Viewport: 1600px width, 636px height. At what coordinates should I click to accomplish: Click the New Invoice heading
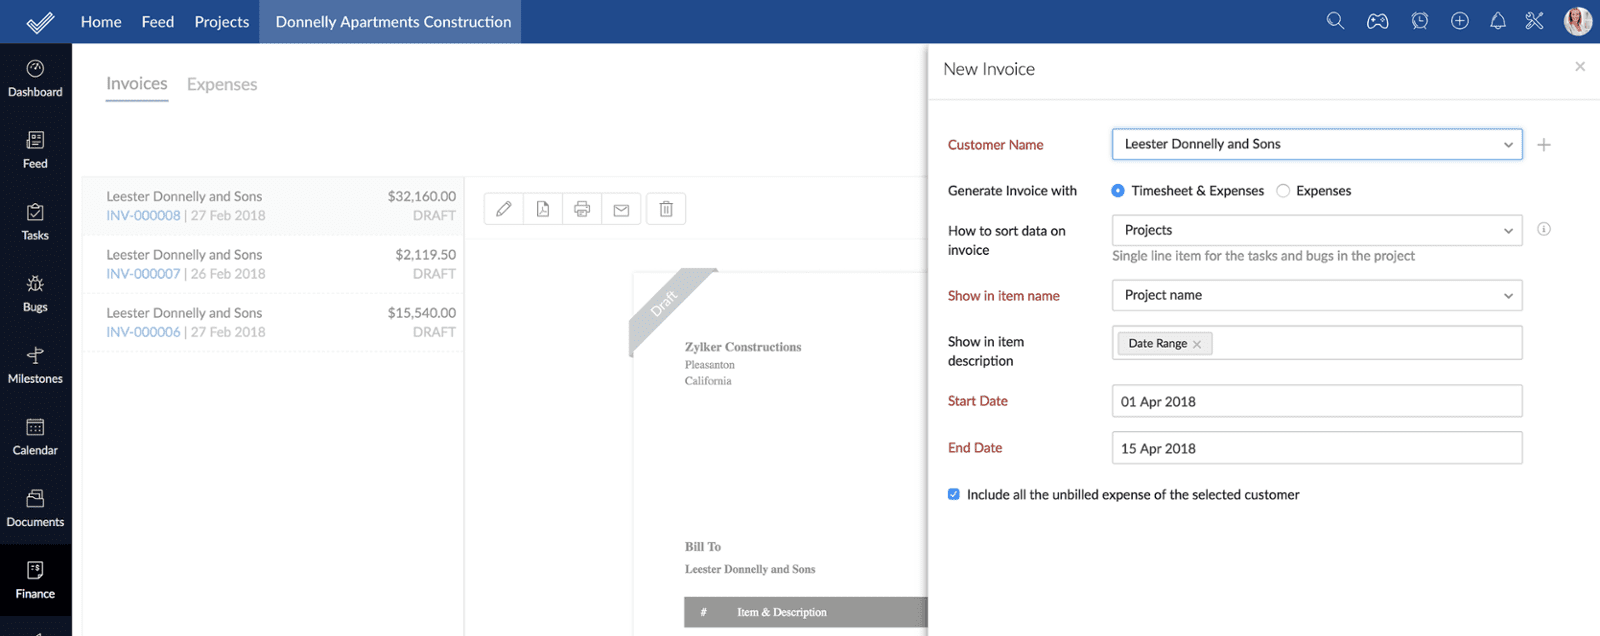(x=989, y=69)
